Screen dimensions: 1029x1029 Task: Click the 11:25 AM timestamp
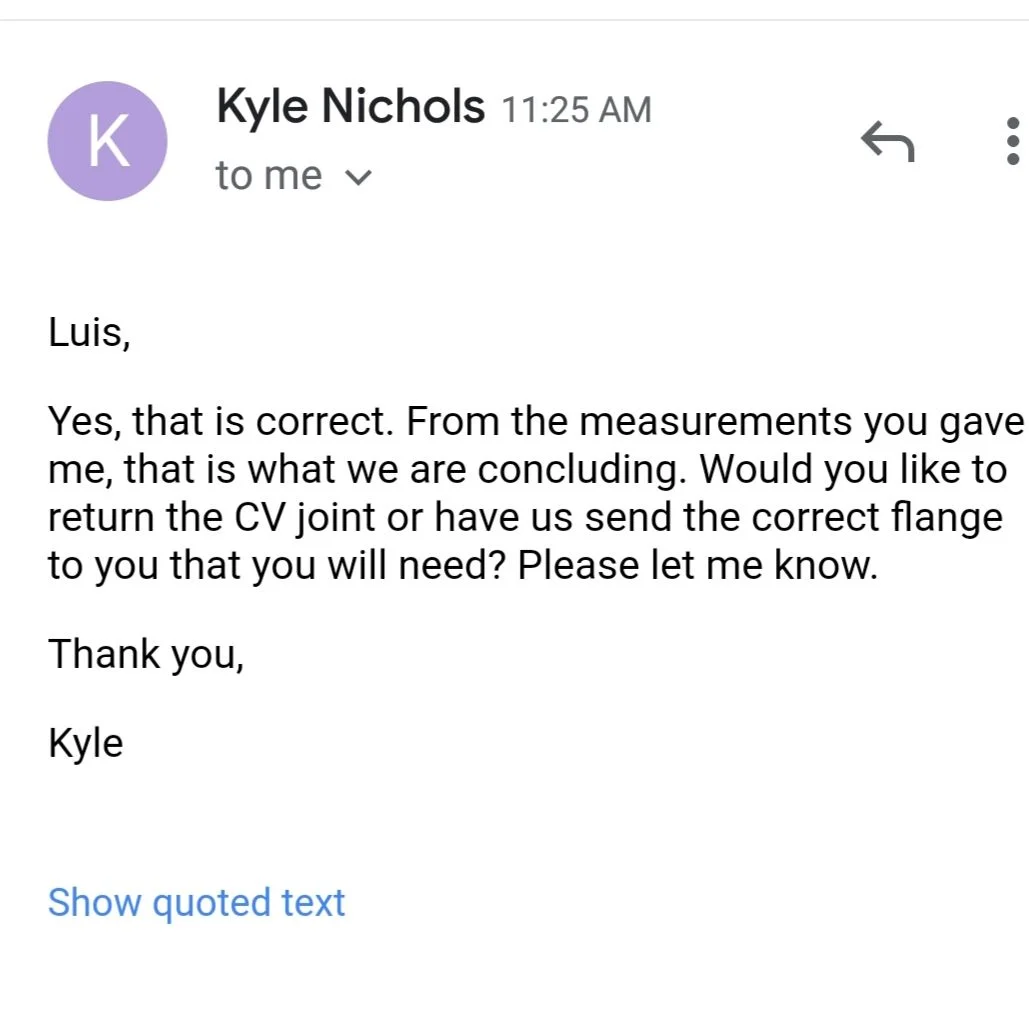(x=575, y=109)
